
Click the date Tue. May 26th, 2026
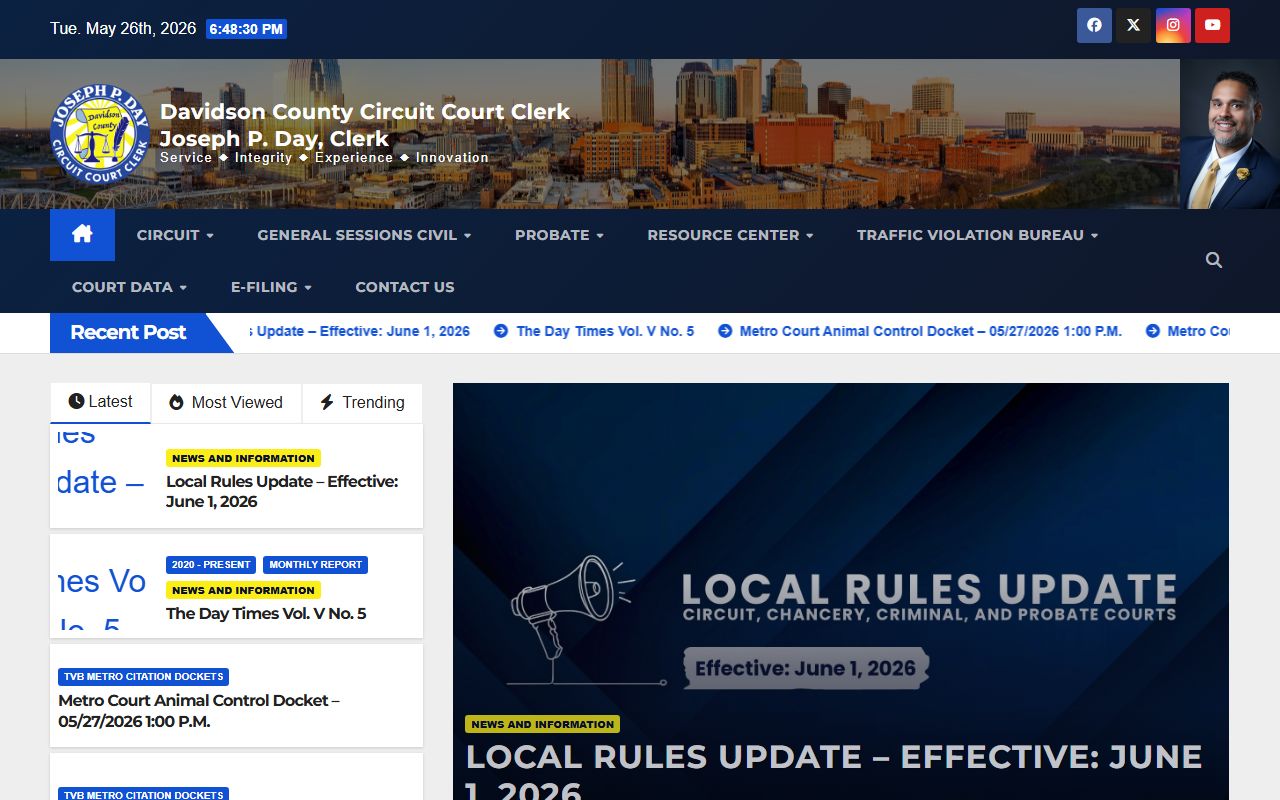click(123, 28)
